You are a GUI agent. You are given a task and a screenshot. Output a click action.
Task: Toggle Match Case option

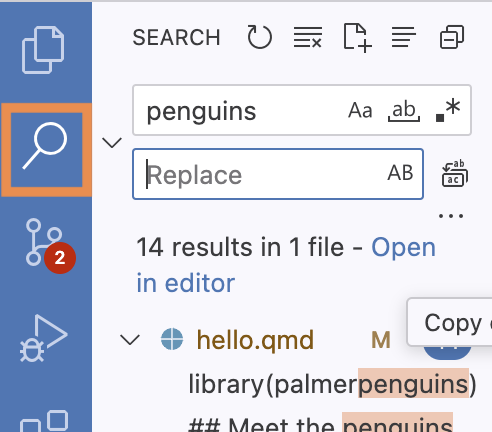(360, 110)
